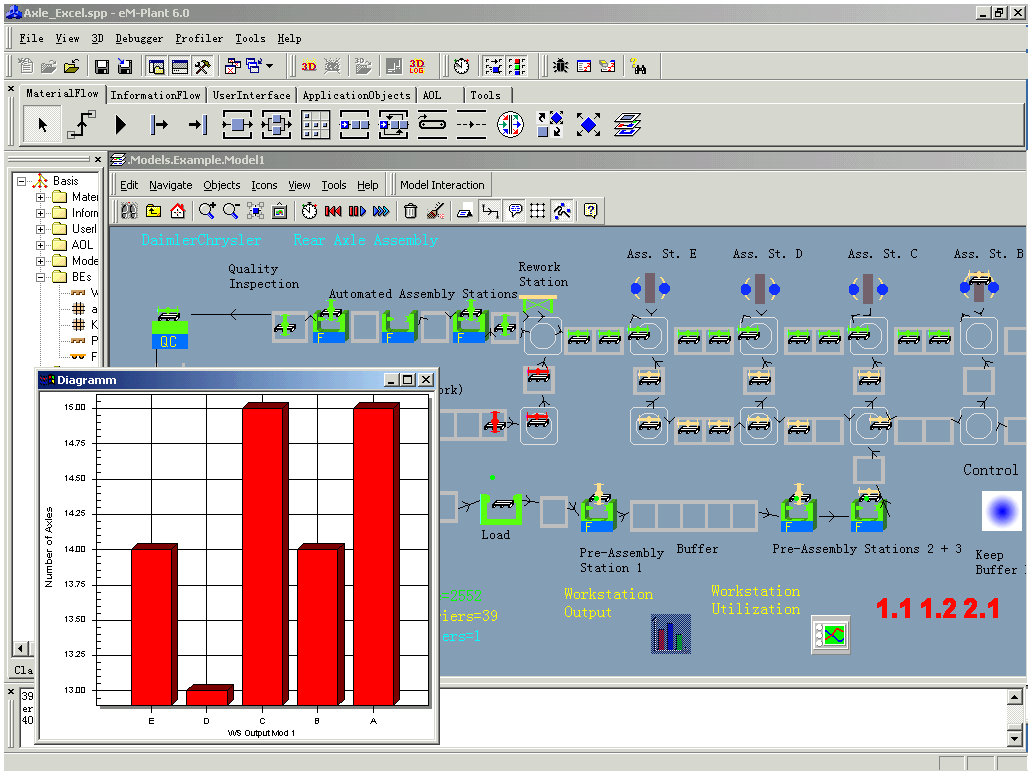Switch to the InformationFlow tab

point(156,95)
